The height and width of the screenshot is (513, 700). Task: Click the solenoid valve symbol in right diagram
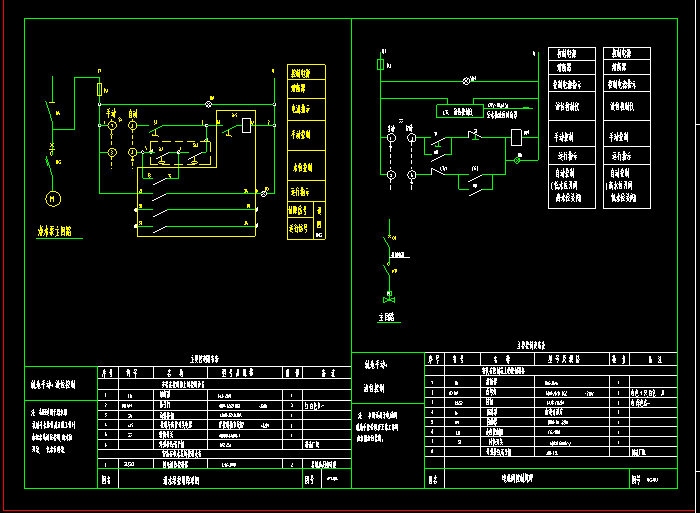389,299
